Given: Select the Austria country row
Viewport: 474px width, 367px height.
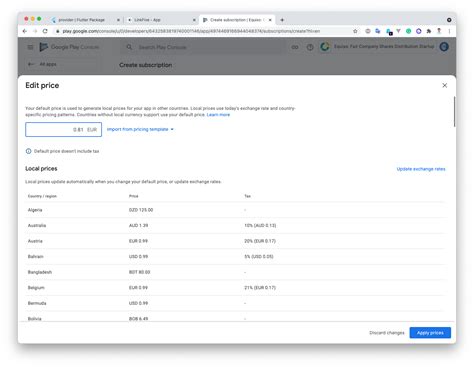Looking at the screenshot, I should click(x=235, y=241).
